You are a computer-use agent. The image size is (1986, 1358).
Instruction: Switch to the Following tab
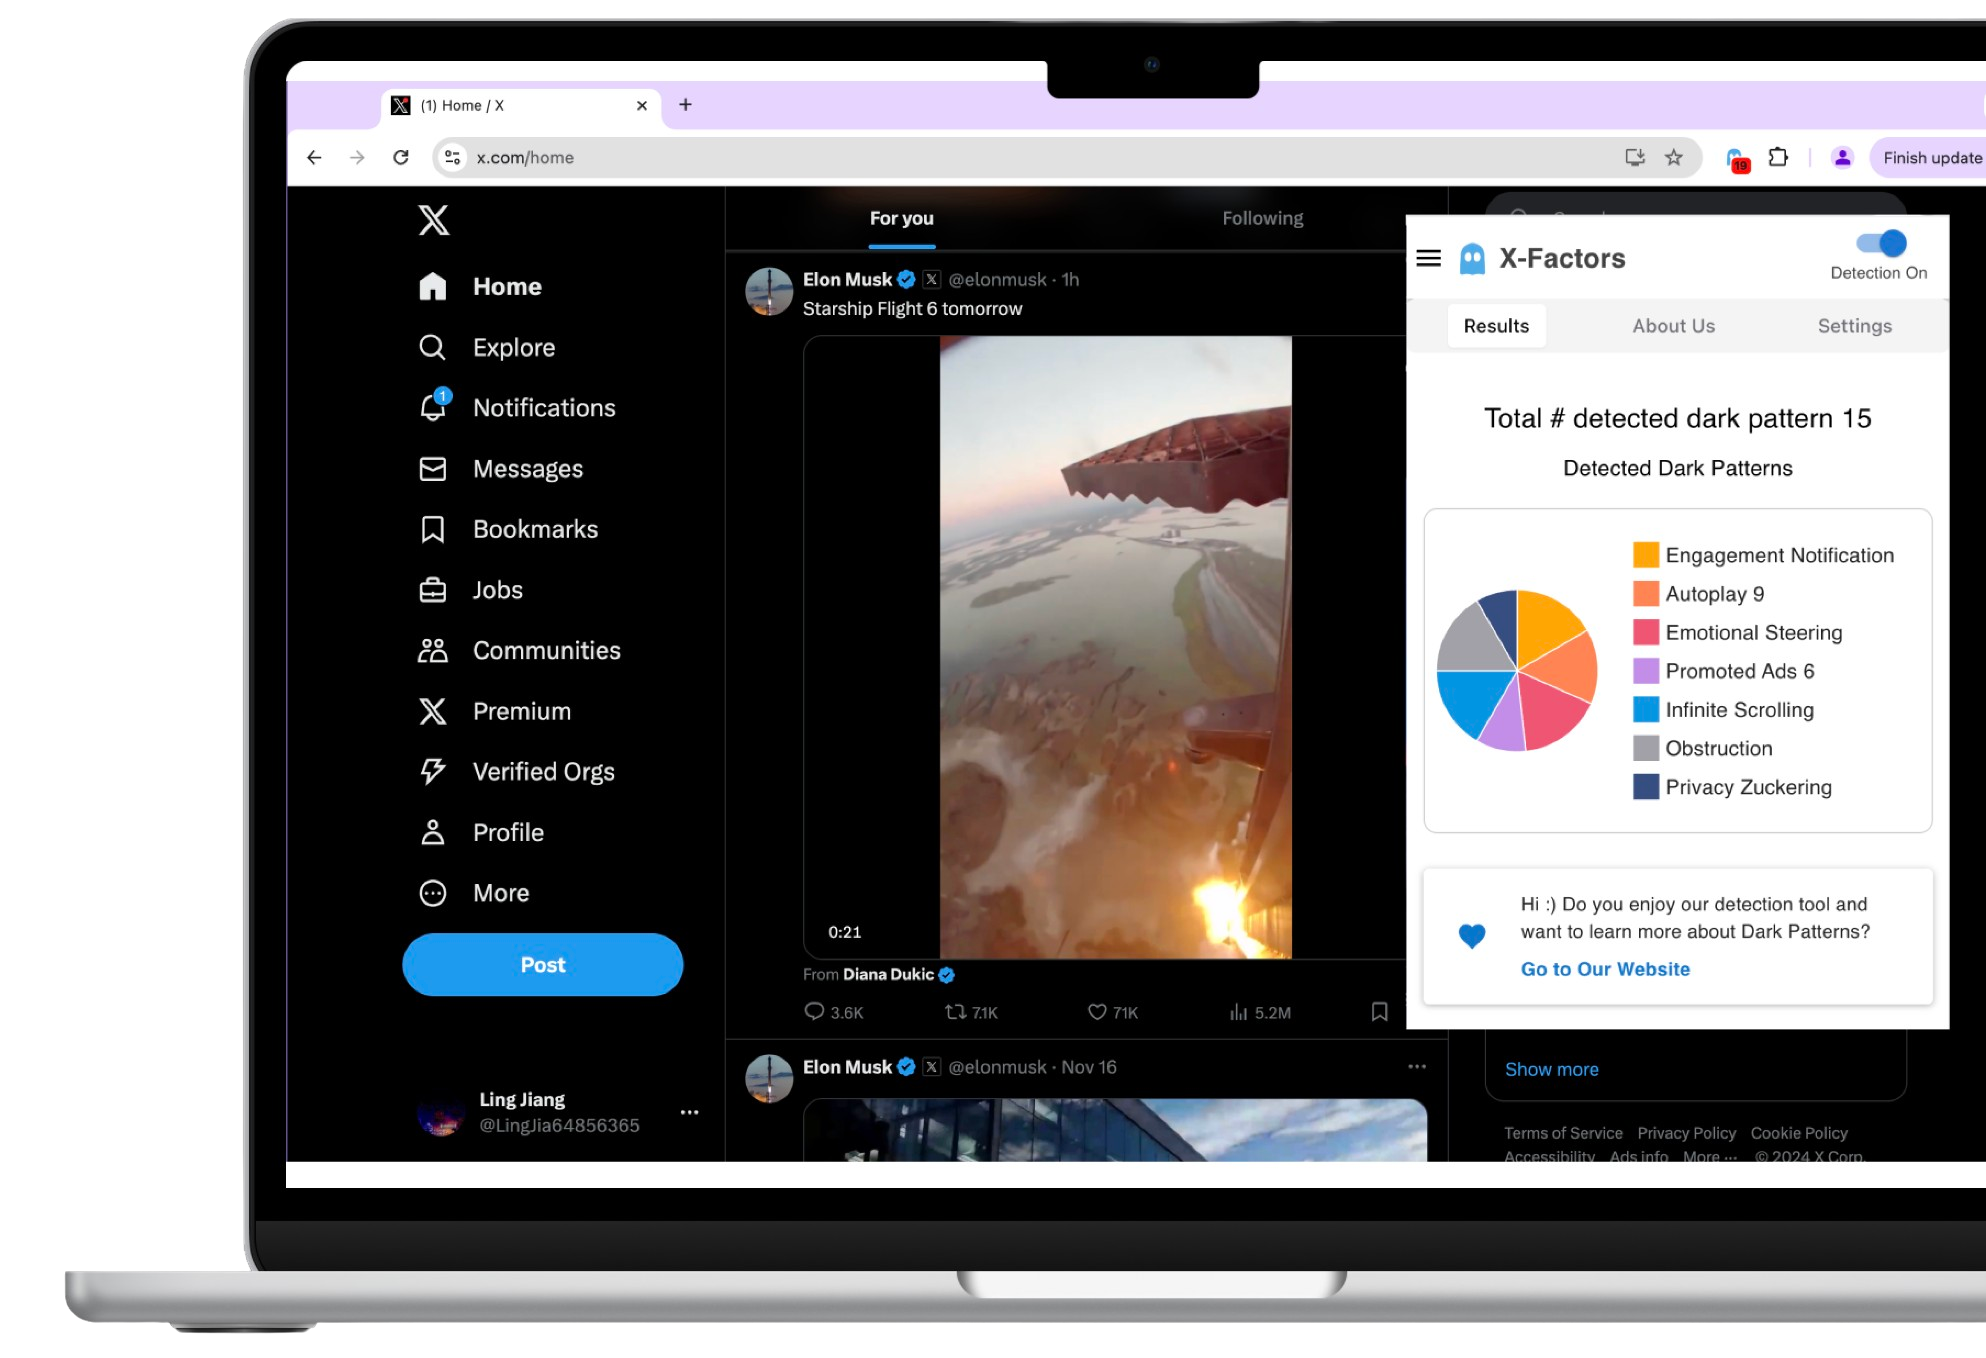click(x=1263, y=218)
